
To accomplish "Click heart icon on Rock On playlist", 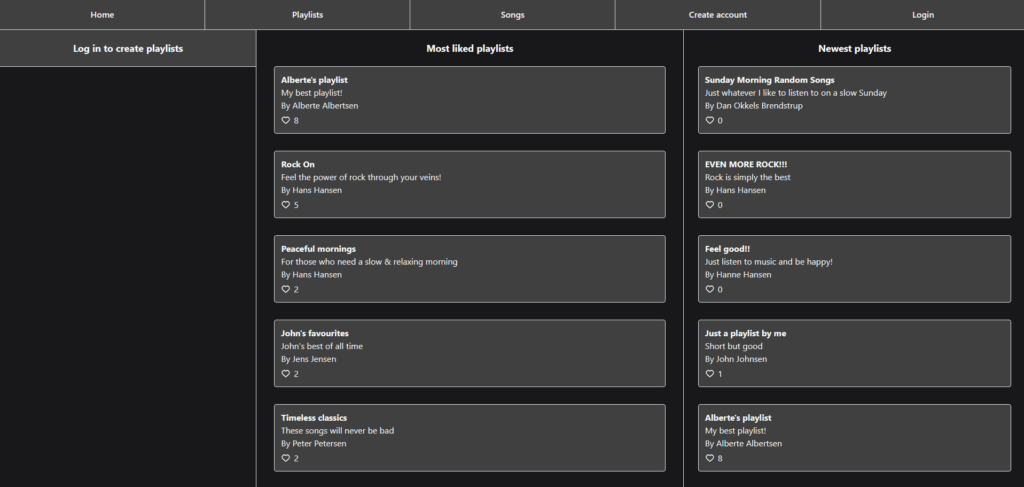I will pos(285,205).
